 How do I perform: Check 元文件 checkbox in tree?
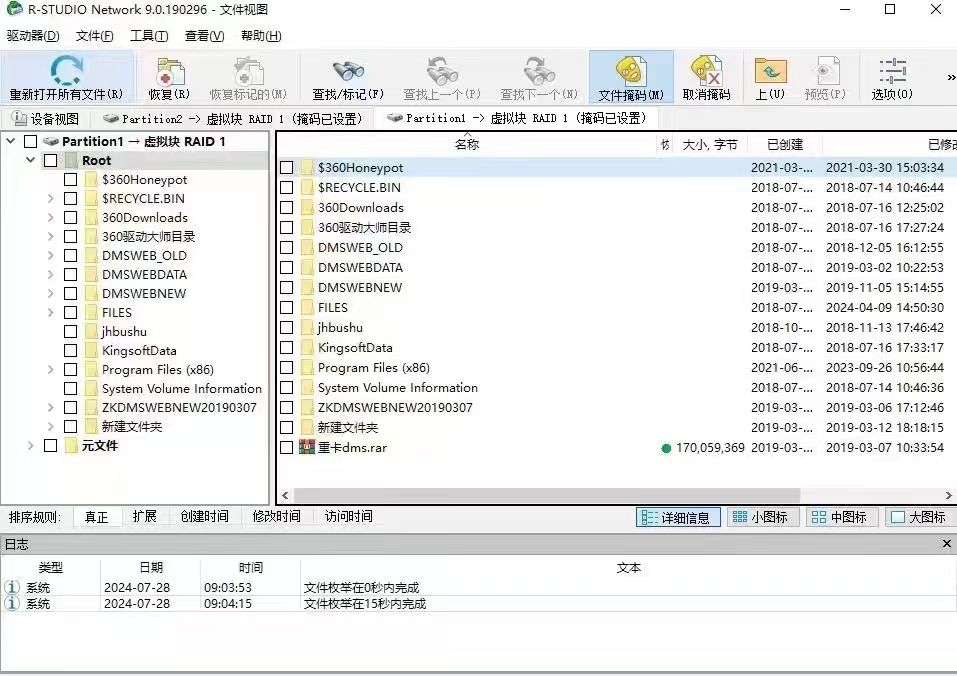[x=51, y=445]
